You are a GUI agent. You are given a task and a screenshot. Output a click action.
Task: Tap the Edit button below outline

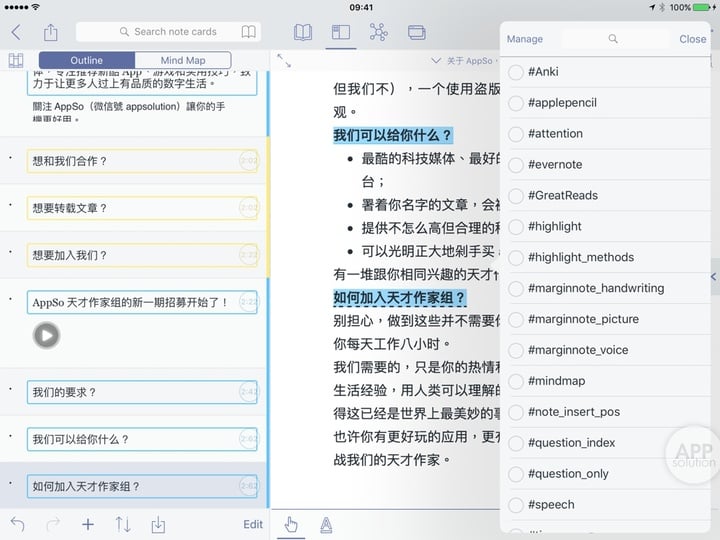253,524
